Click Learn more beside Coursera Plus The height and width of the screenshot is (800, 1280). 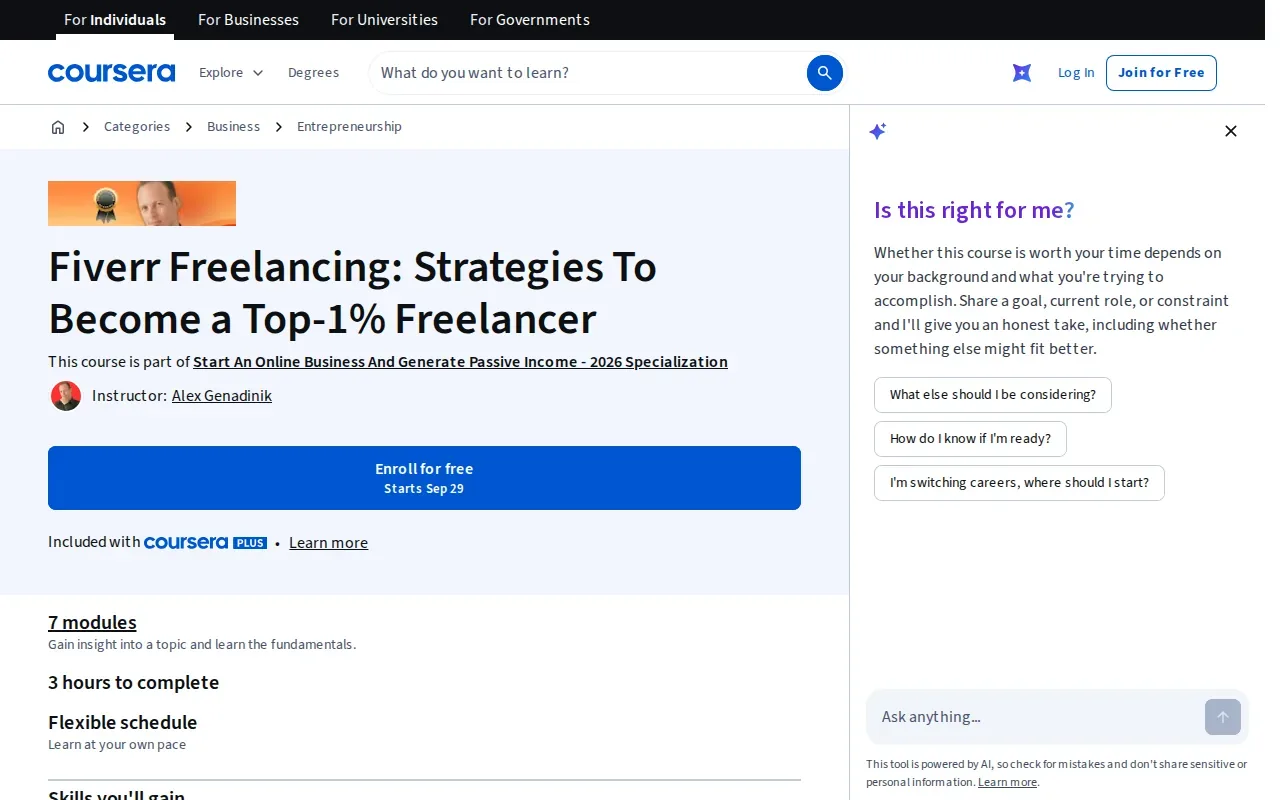(328, 543)
